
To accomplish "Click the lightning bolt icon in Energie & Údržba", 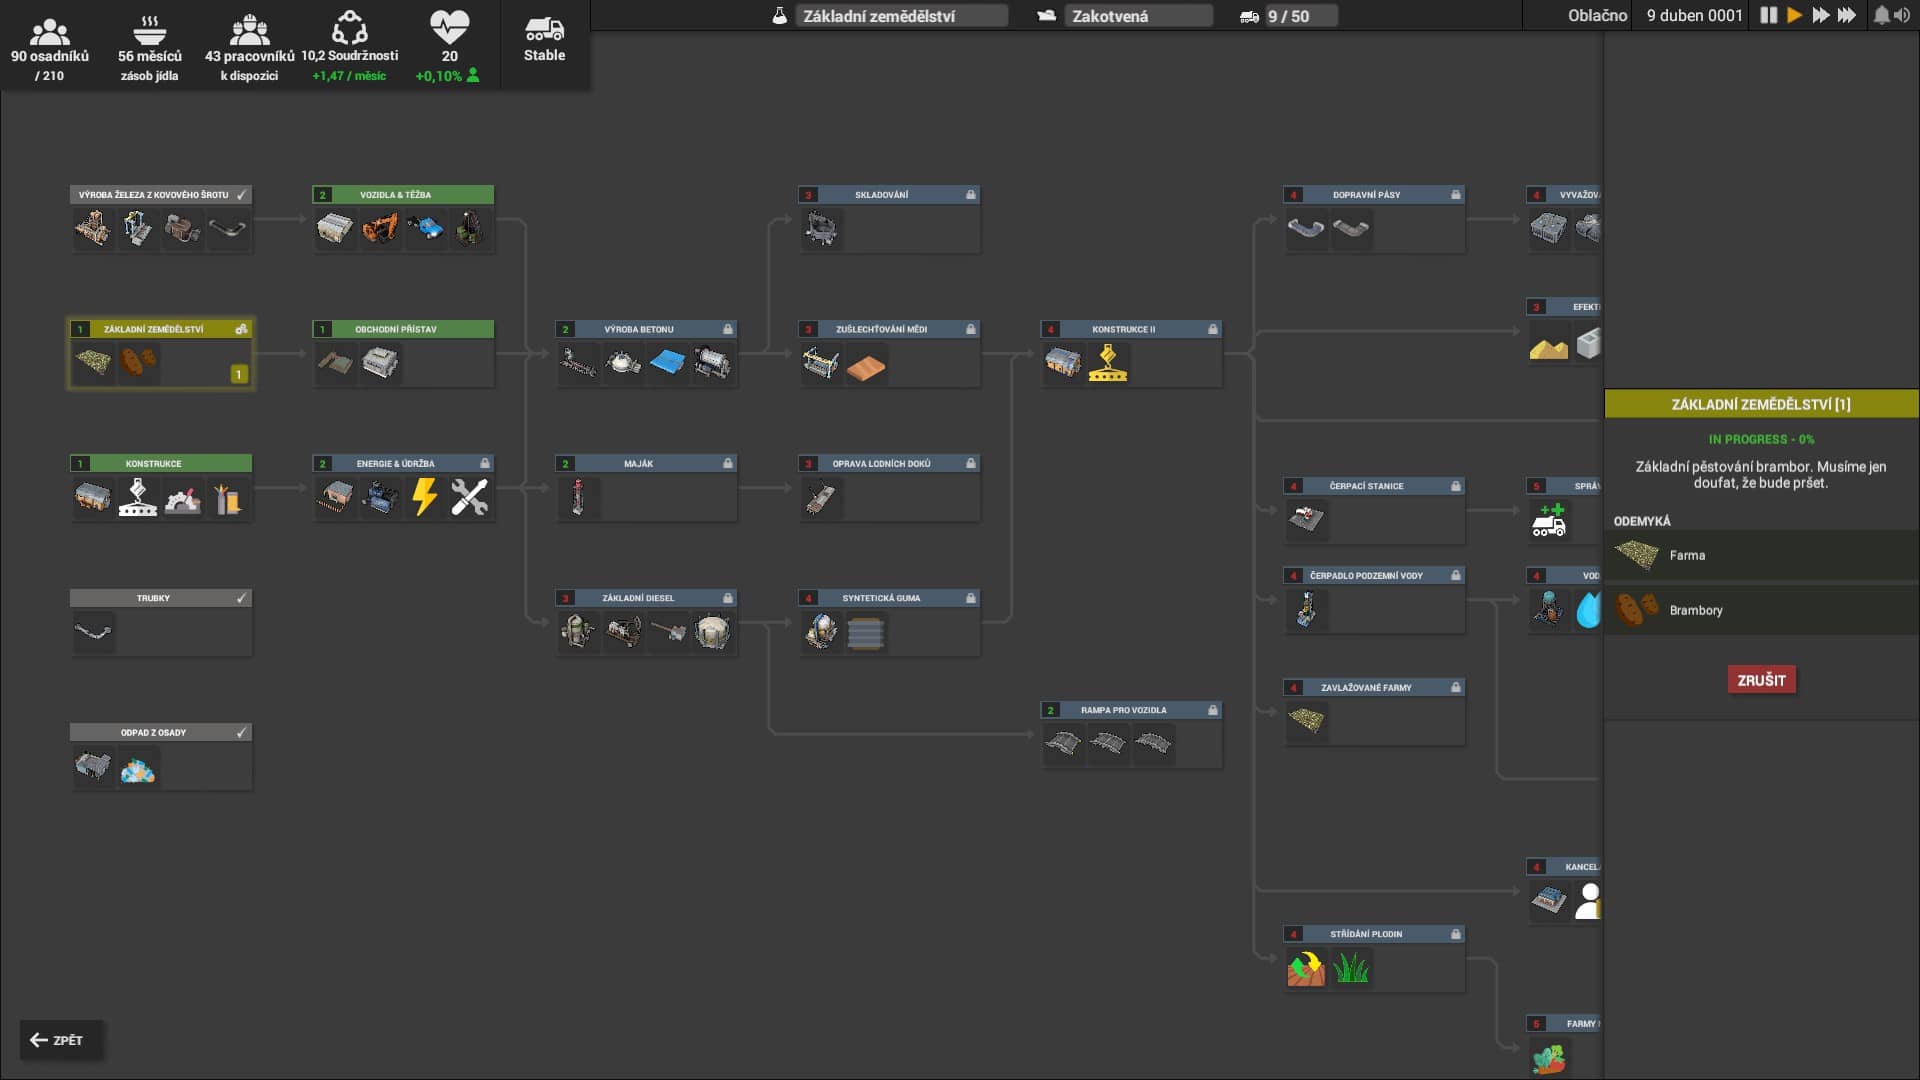I will [x=425, y=497].
